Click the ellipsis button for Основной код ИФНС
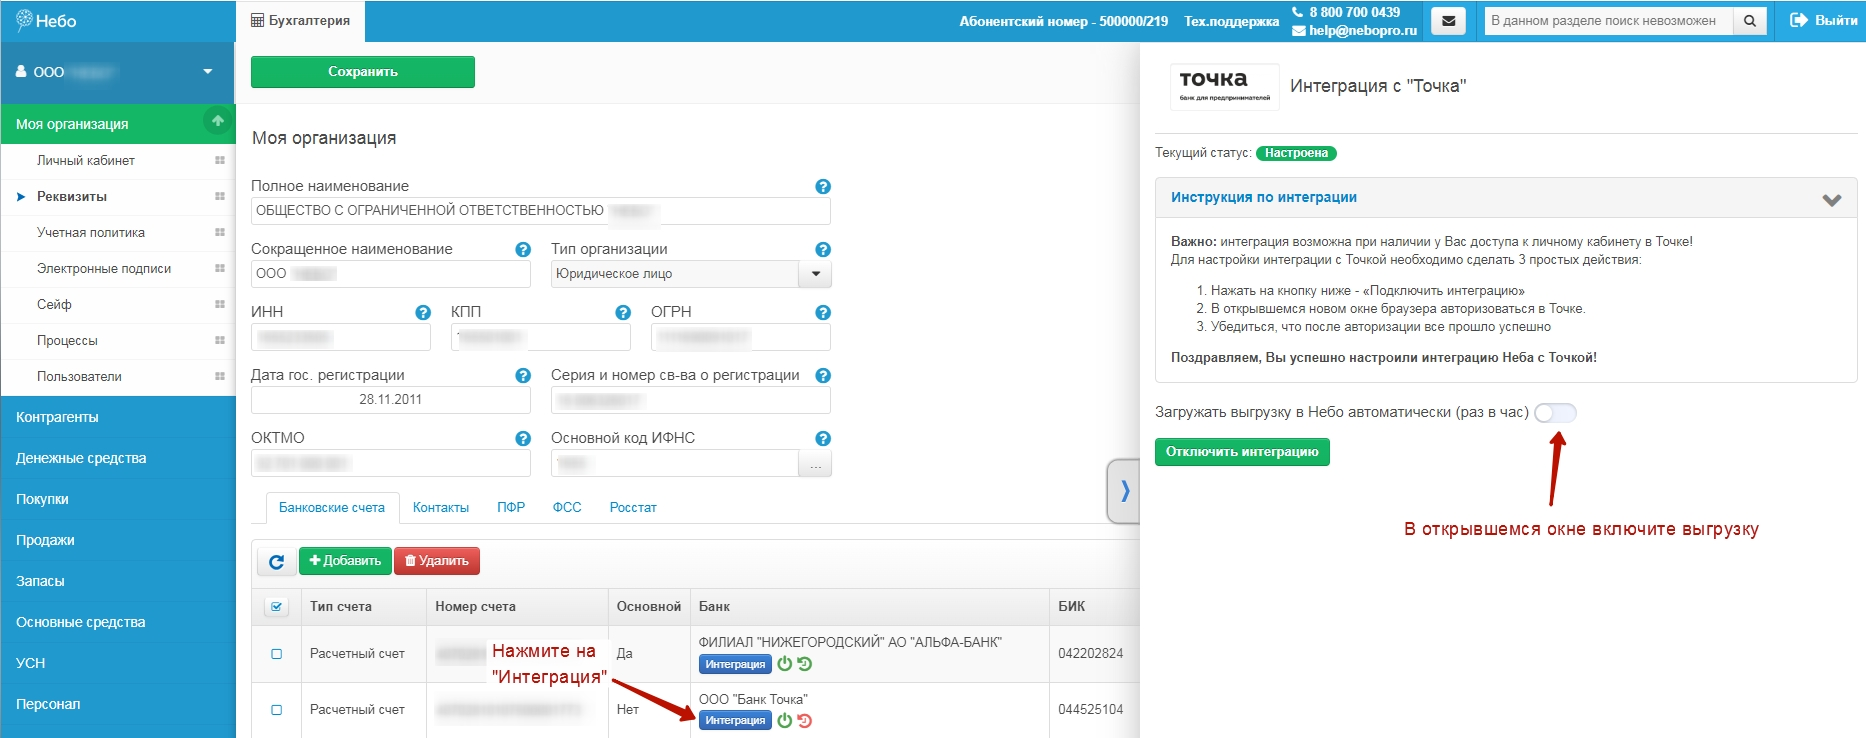This screenshot has height=738, width=1866. [x=815, y=464]
